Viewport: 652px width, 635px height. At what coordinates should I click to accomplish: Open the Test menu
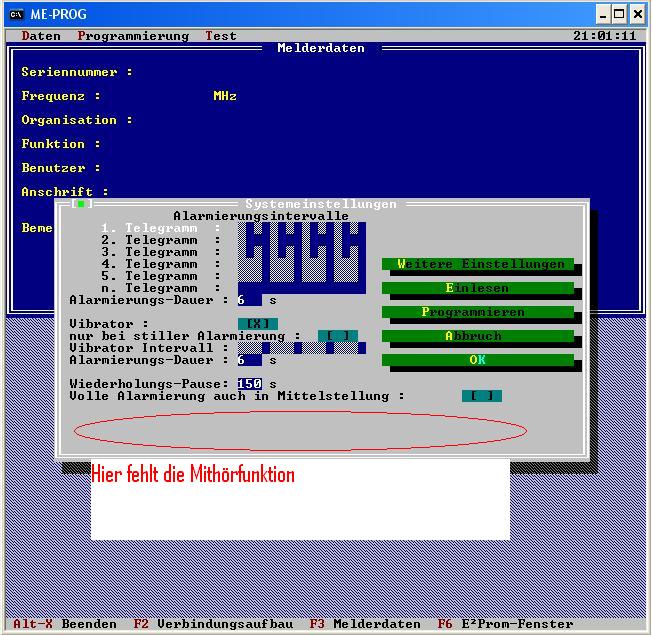pyautogui.click(x=221, y=36)
